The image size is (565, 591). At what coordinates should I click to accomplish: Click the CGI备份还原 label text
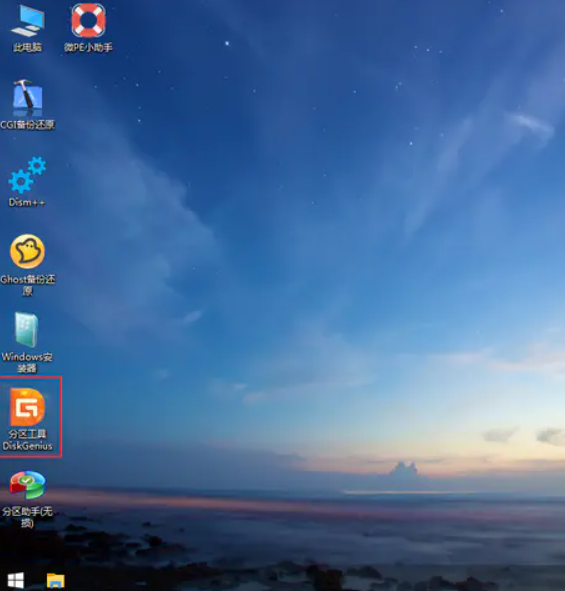28,125
